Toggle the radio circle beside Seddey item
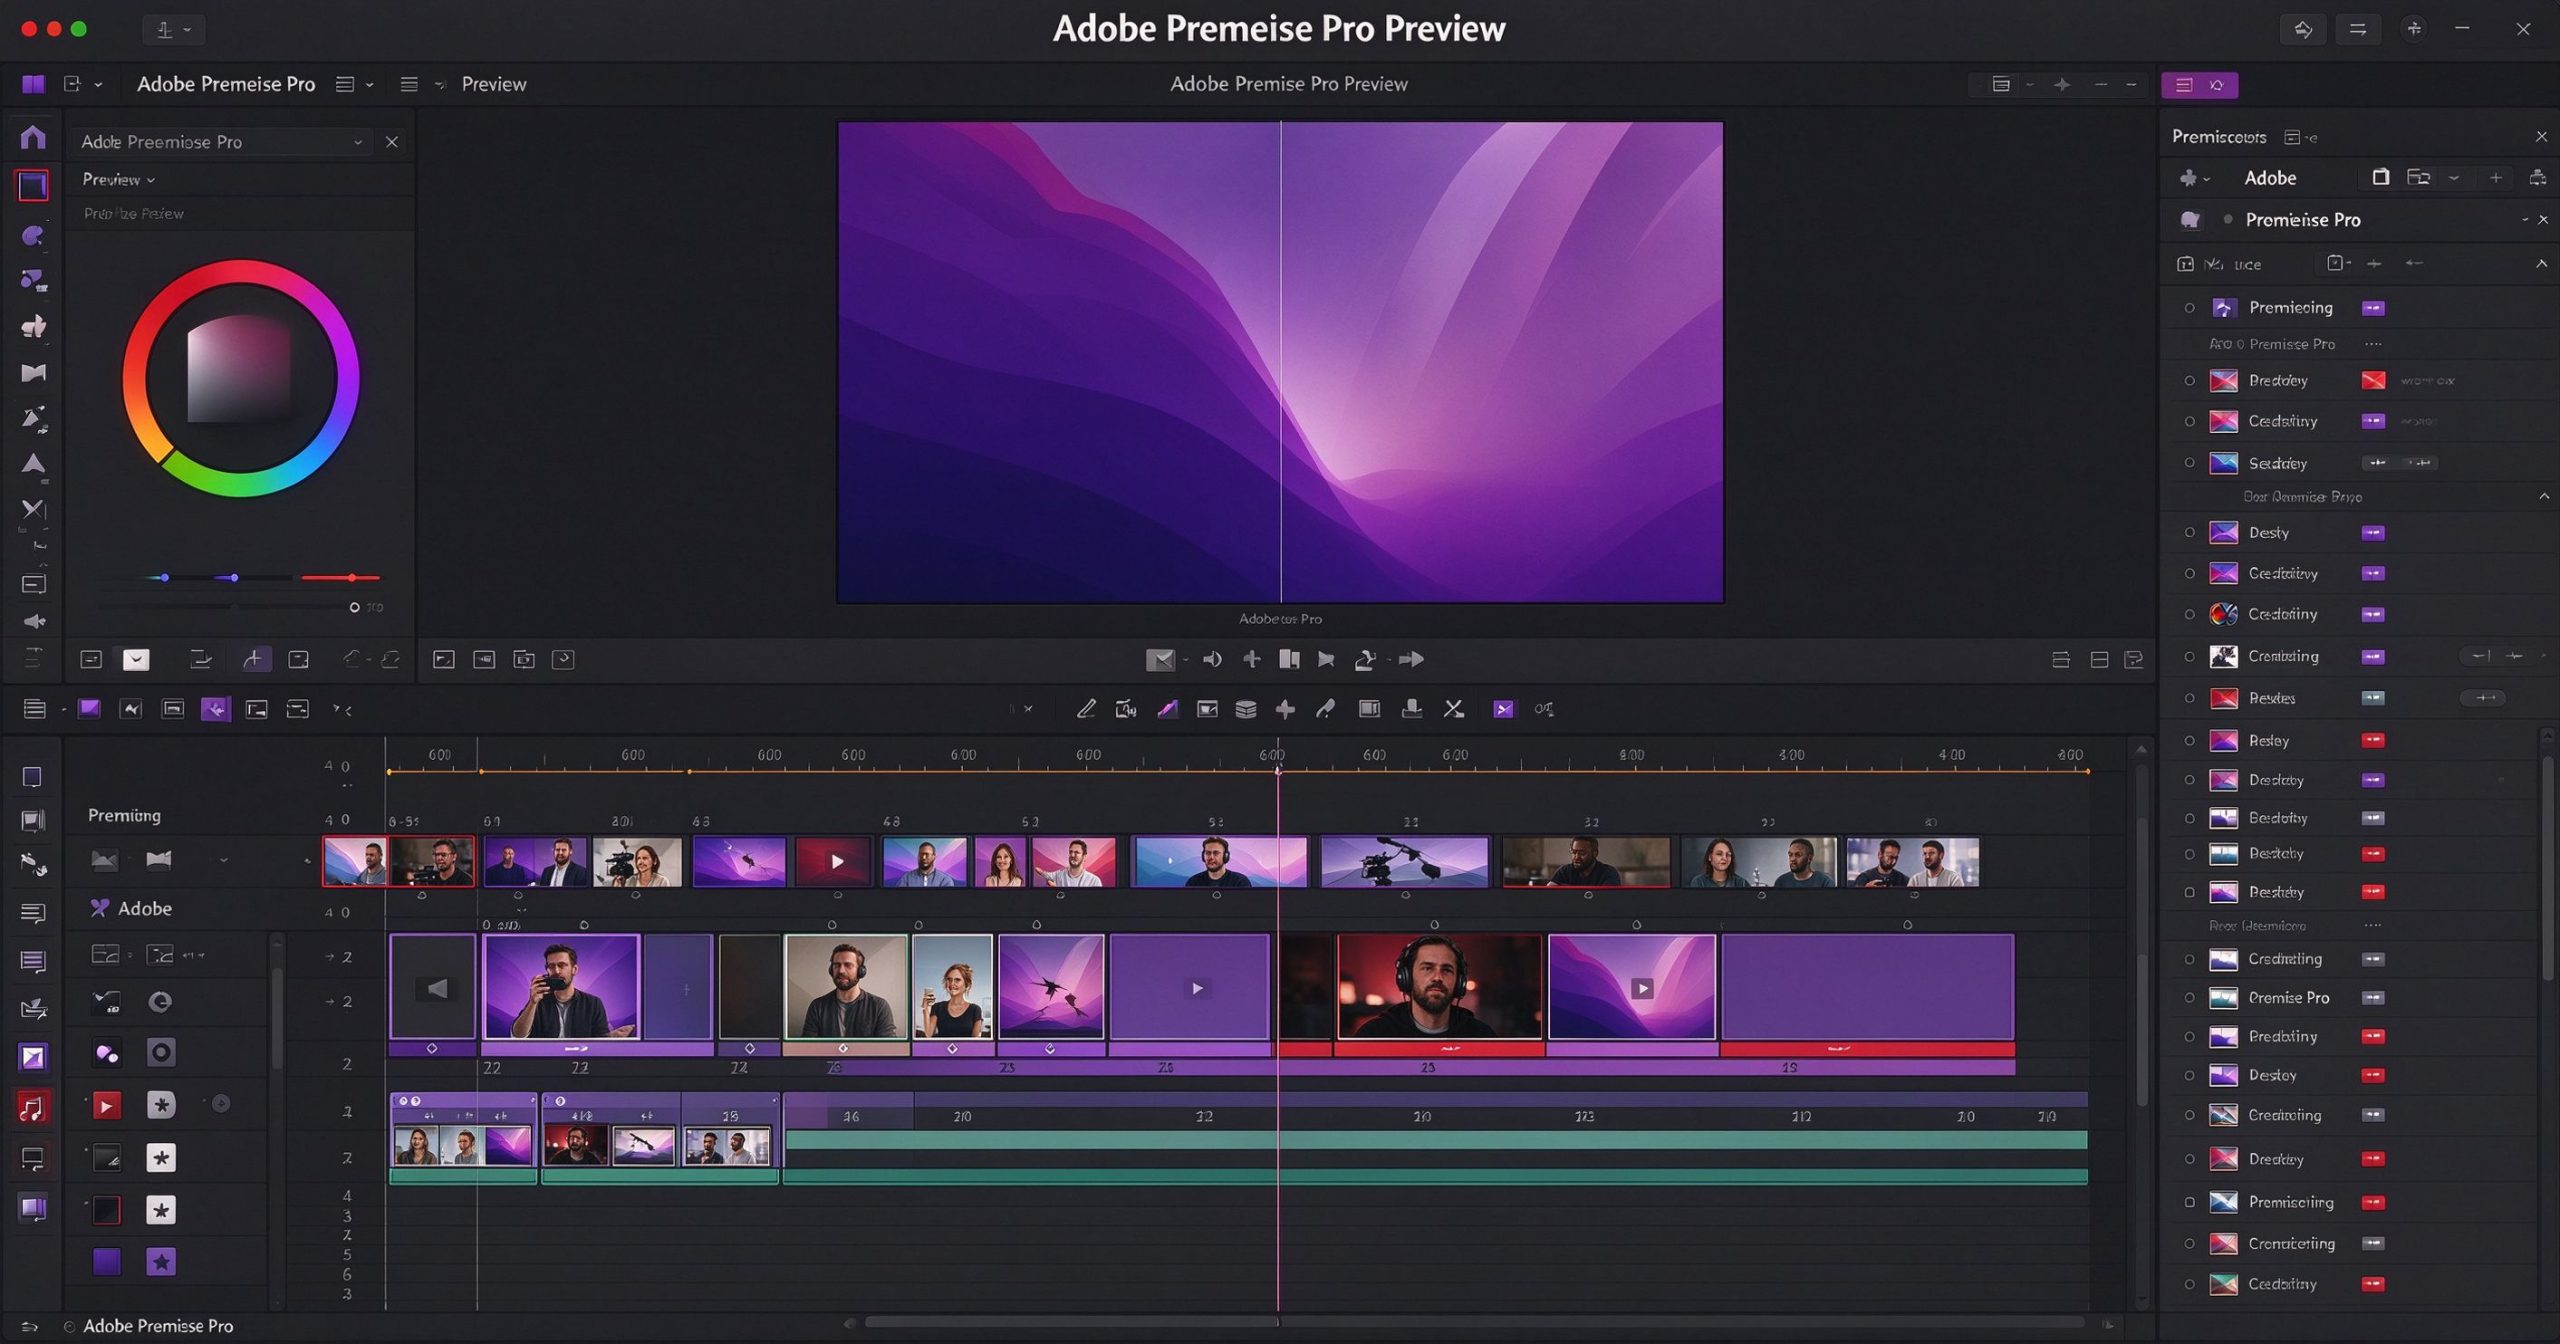The width and height of the screenshot is (2560, 1344). coord(2189,463)
